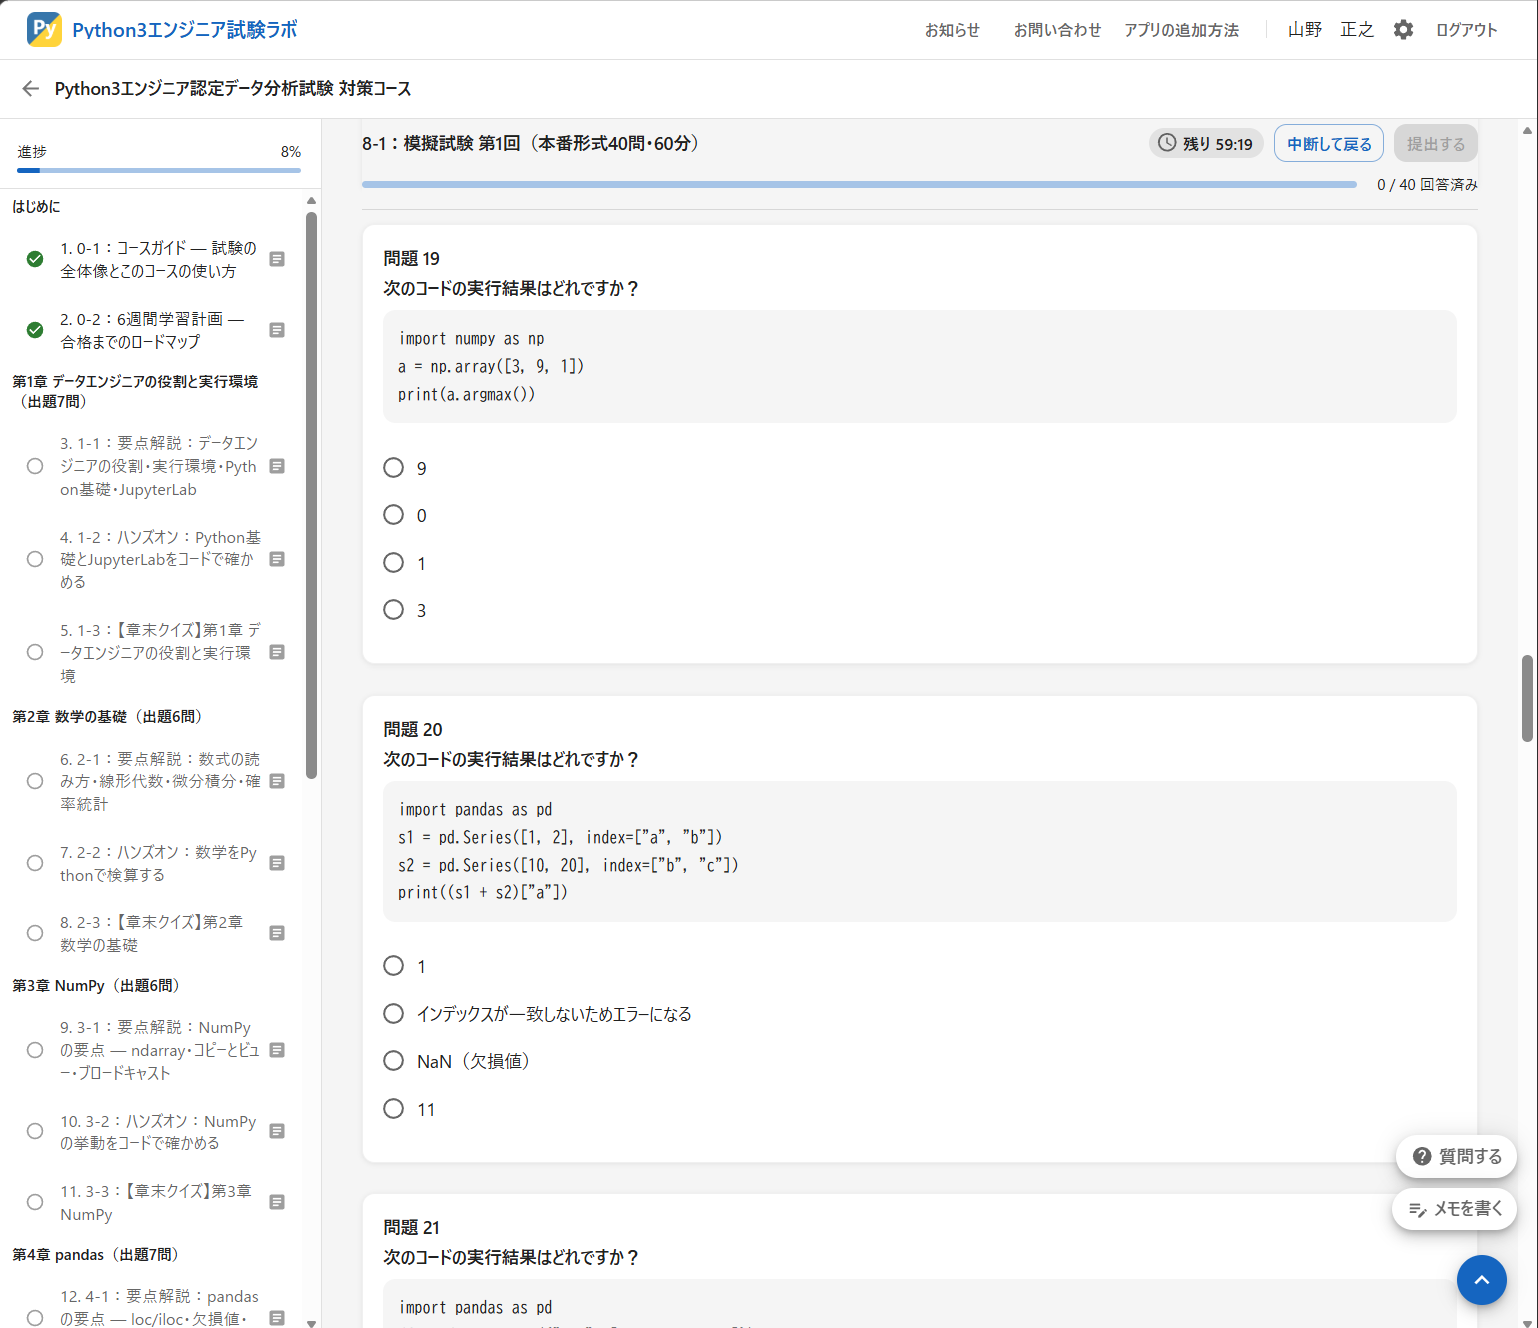Image resolution: width=1538 pixels, height=1328 pixels.
Task: Open お知らせ in the top navigation
Action: click(x=952, y=30)
